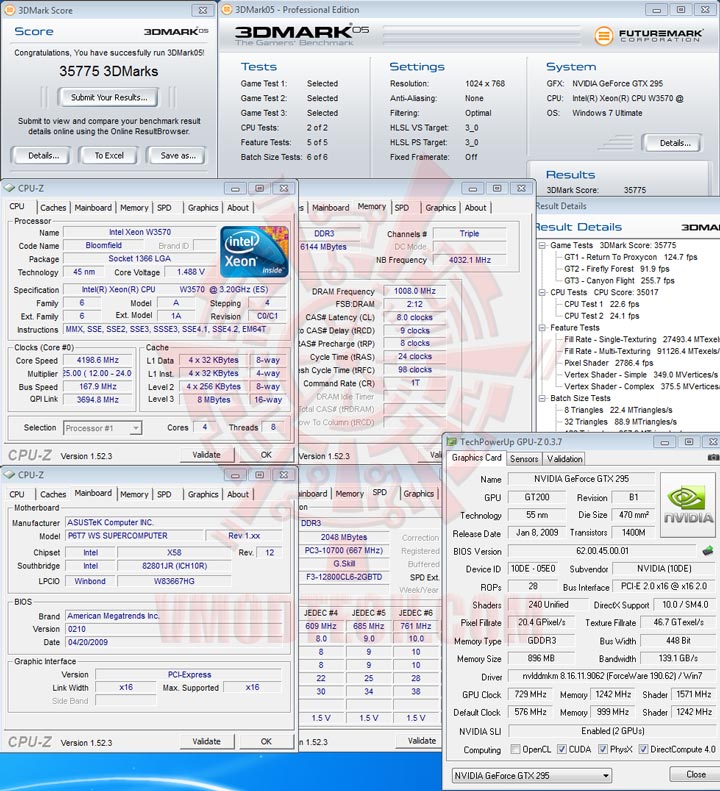Click the Intel Xeon inside logo
Image resolution: width=720 pixels, height=791 pixels.
[254, 252]
